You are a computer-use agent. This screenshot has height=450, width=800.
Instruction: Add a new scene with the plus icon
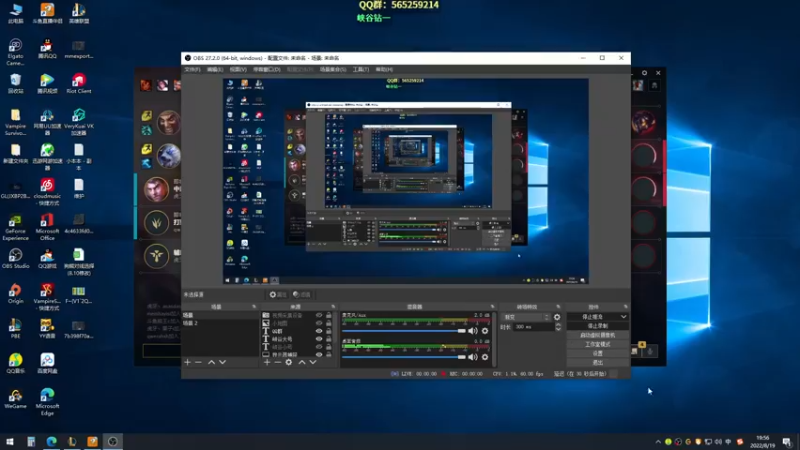click(x=187, y=362)
